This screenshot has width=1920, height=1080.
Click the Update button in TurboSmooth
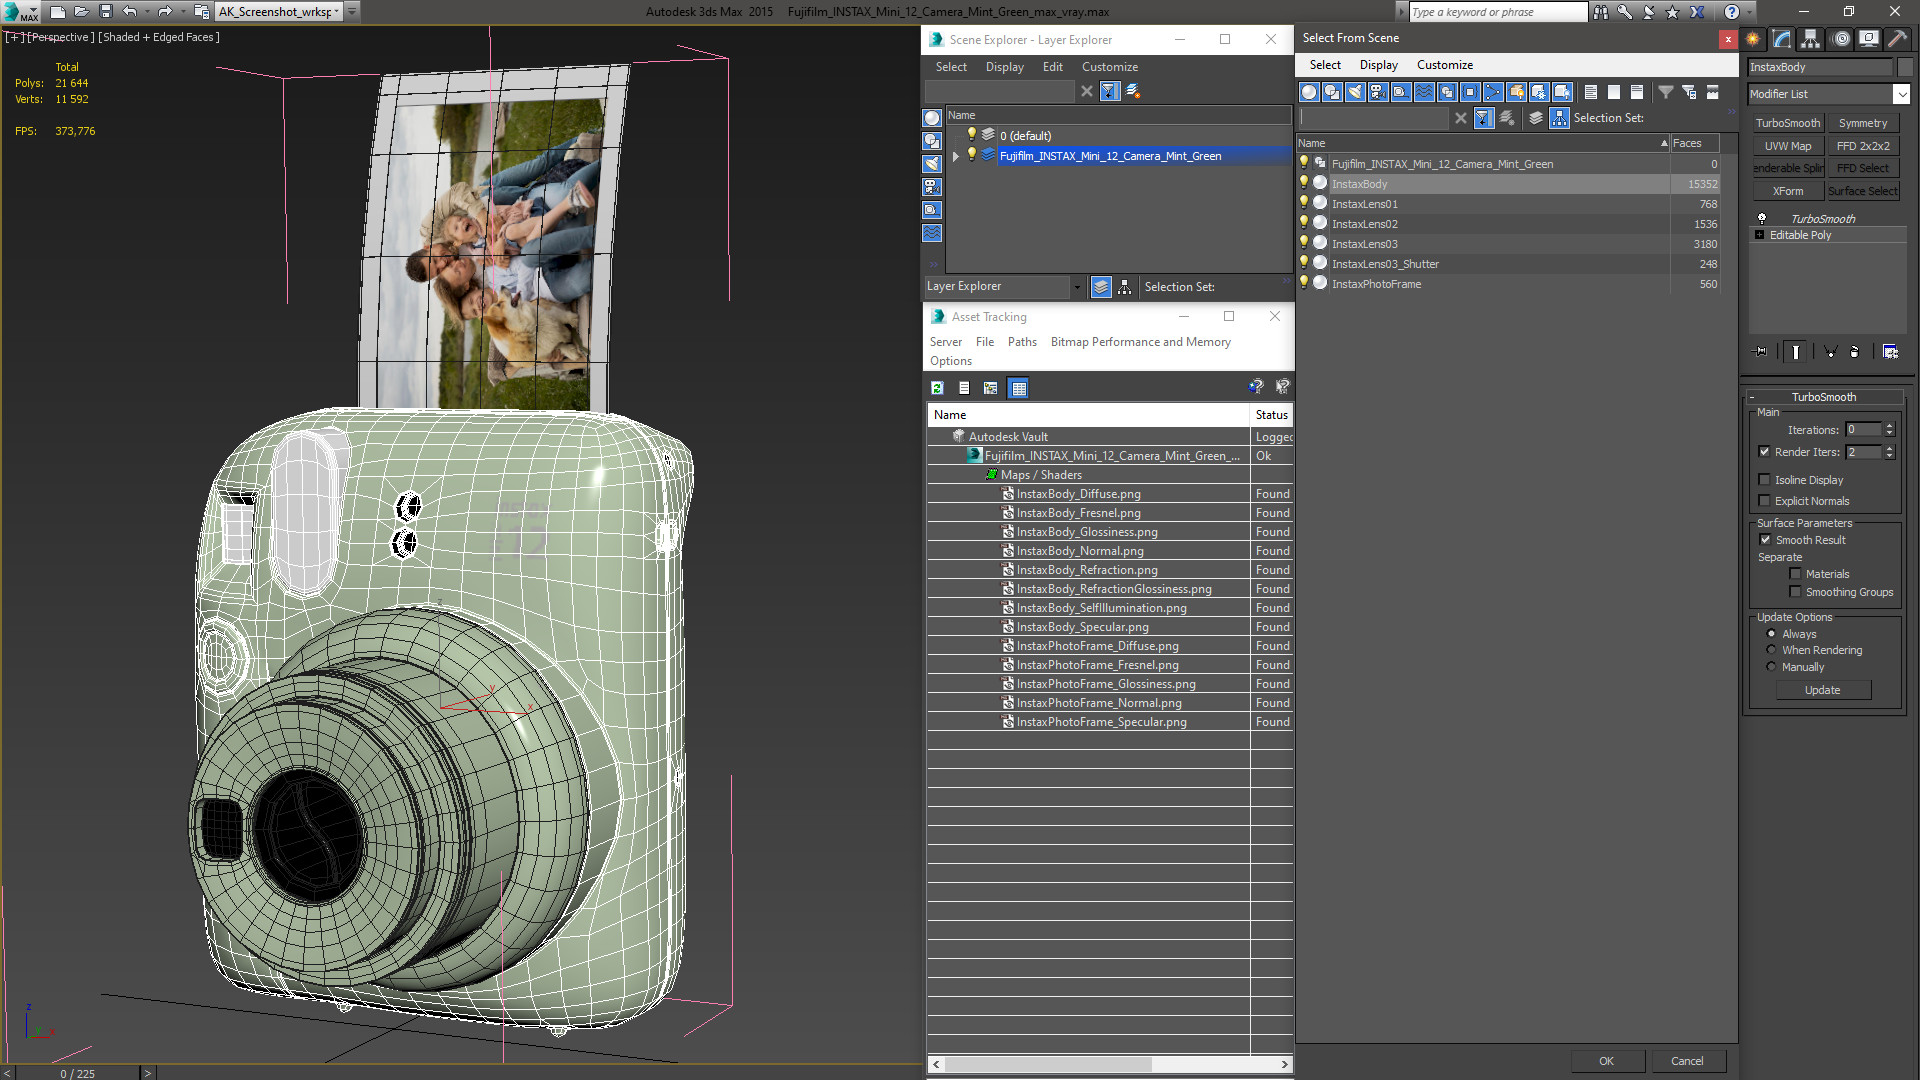coord(1822,690)
